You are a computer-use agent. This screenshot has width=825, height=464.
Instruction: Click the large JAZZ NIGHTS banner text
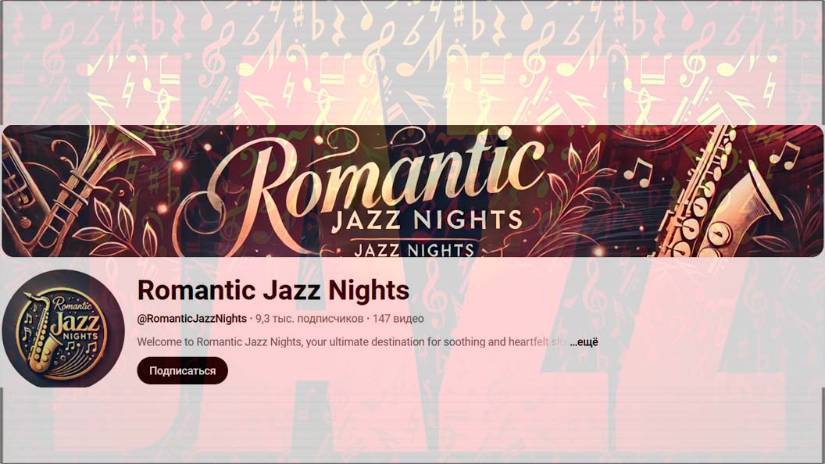point(427,221)
